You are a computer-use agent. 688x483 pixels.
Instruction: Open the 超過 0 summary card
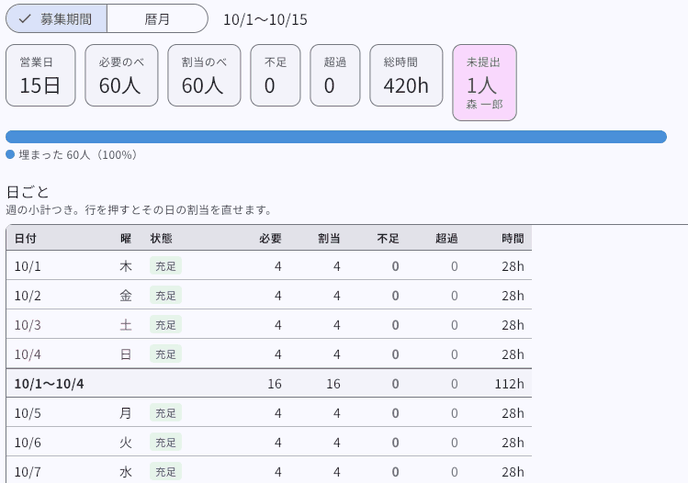tap(335, 75)
